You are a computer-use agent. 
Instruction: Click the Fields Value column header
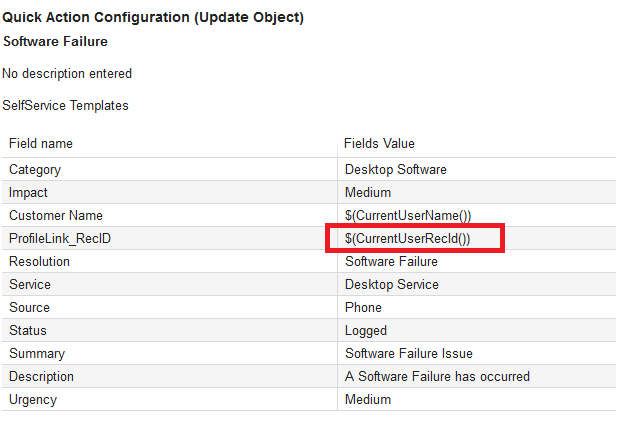pyautogui.click(x=379, y=143)
